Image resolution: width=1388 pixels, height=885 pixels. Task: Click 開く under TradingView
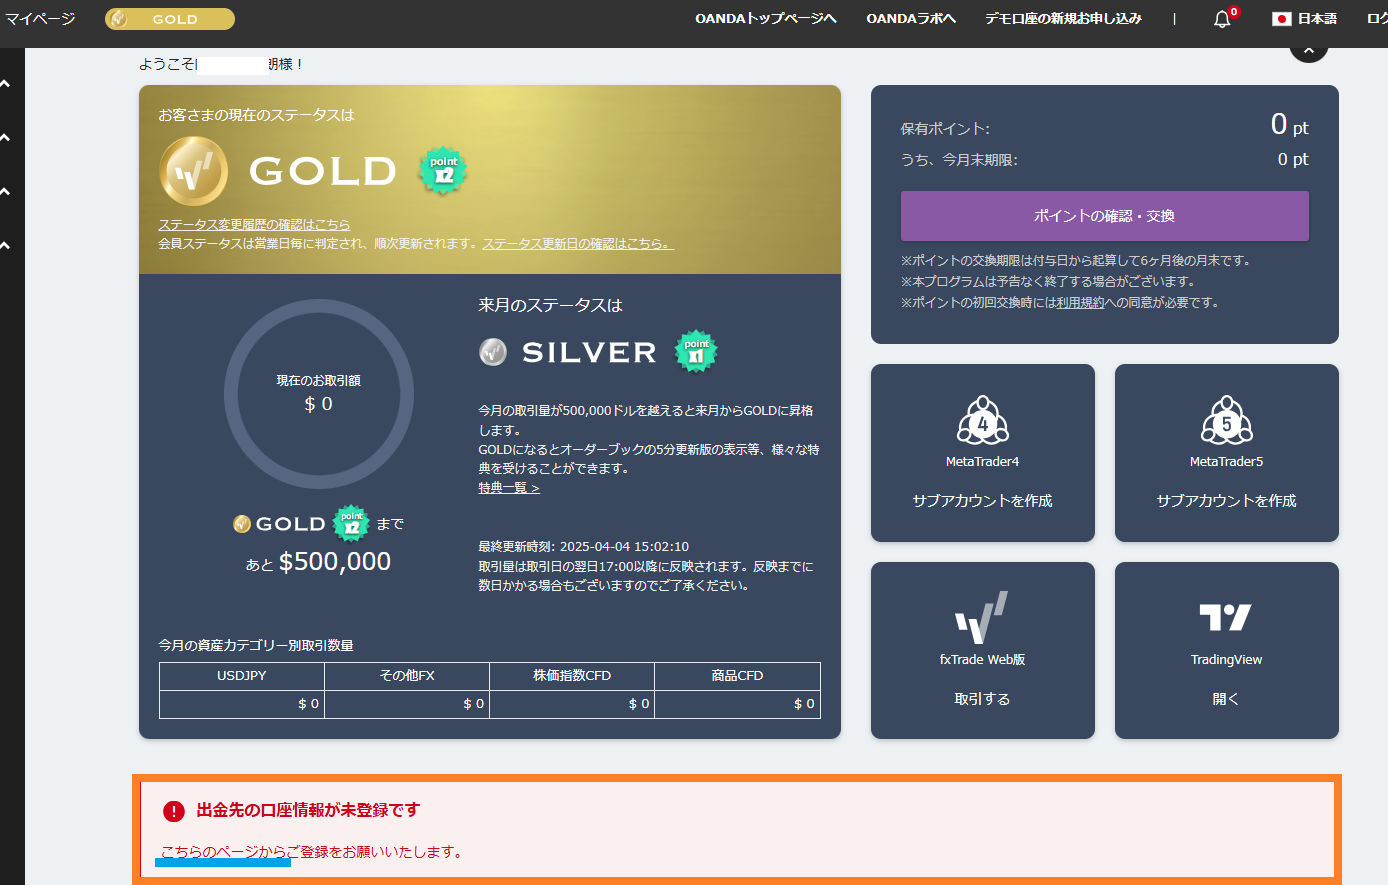1226,699
